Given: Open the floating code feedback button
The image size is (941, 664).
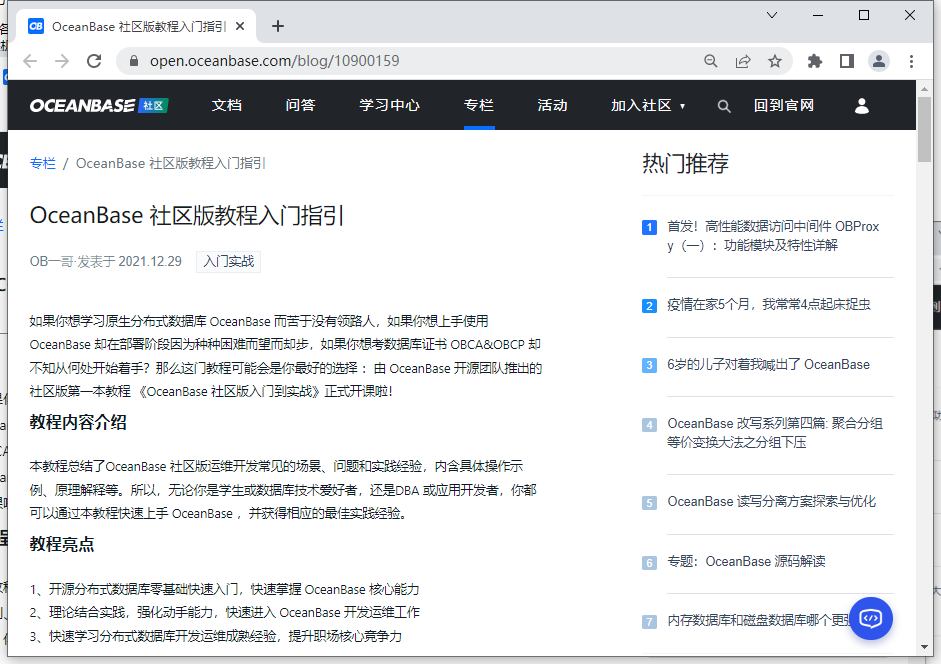Looking at the screenshot, I should [x=870, y=618].
